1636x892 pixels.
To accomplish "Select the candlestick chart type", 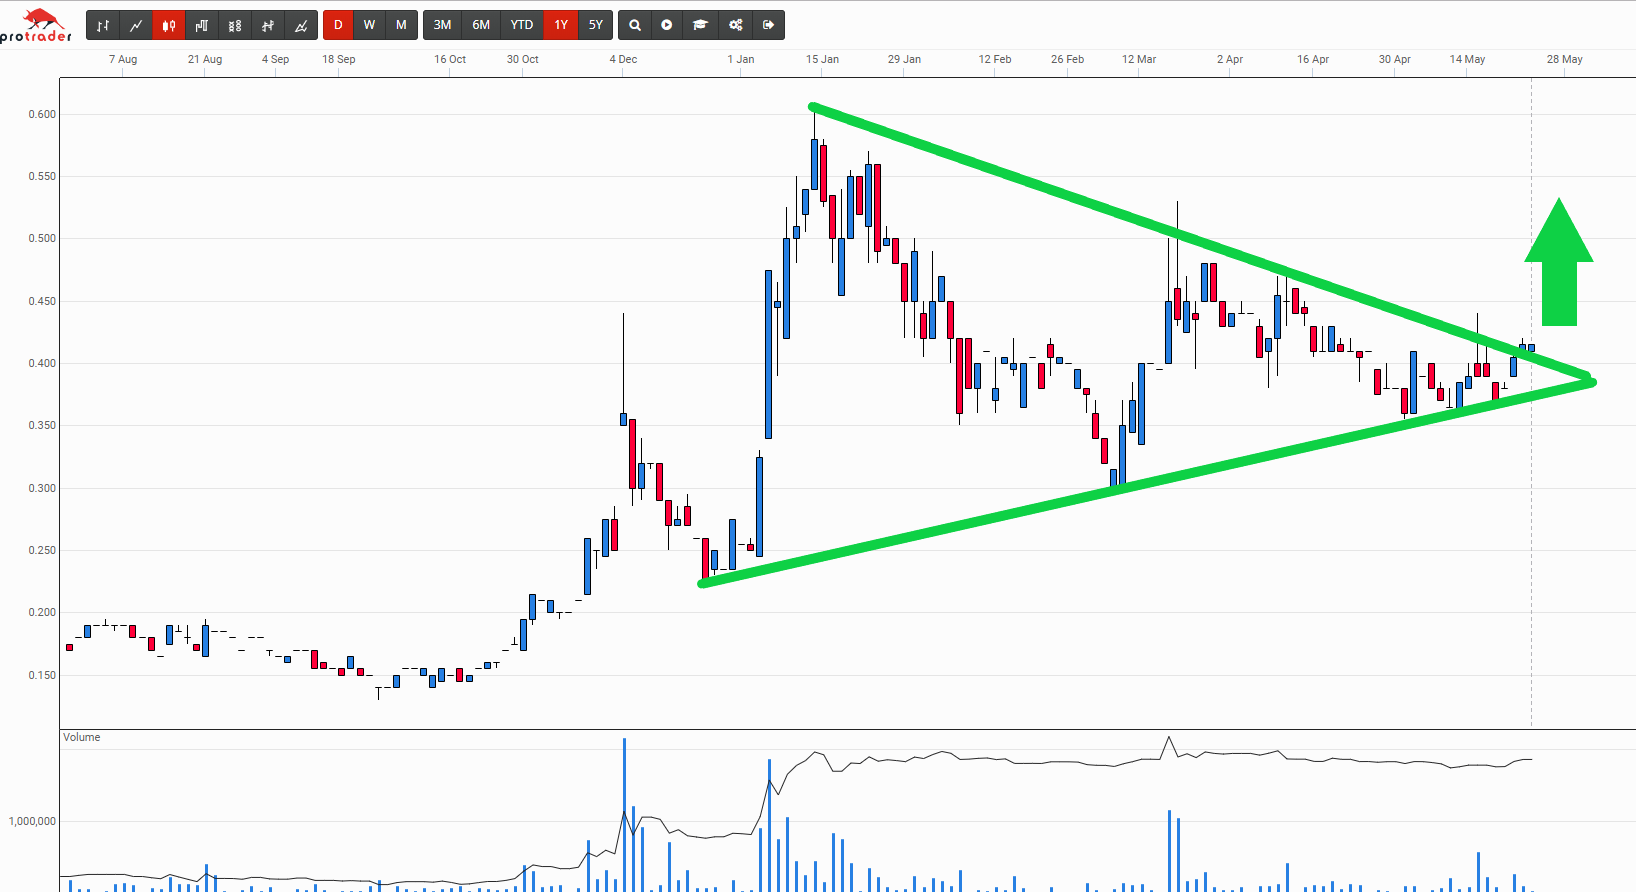I will [169, 25].
